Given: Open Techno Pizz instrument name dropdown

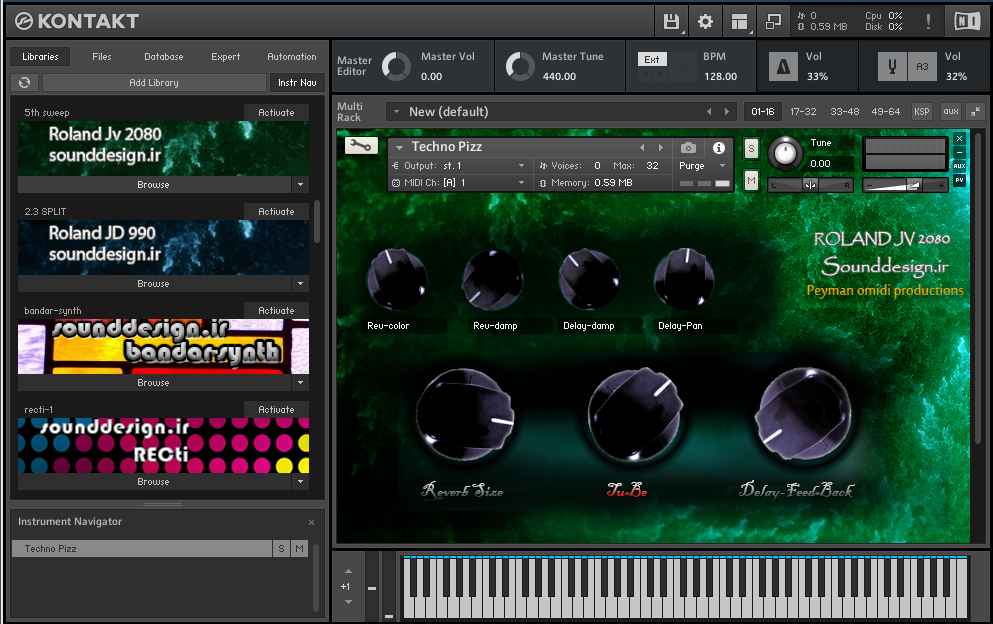Looking at the screenshot, I should 399,148.
